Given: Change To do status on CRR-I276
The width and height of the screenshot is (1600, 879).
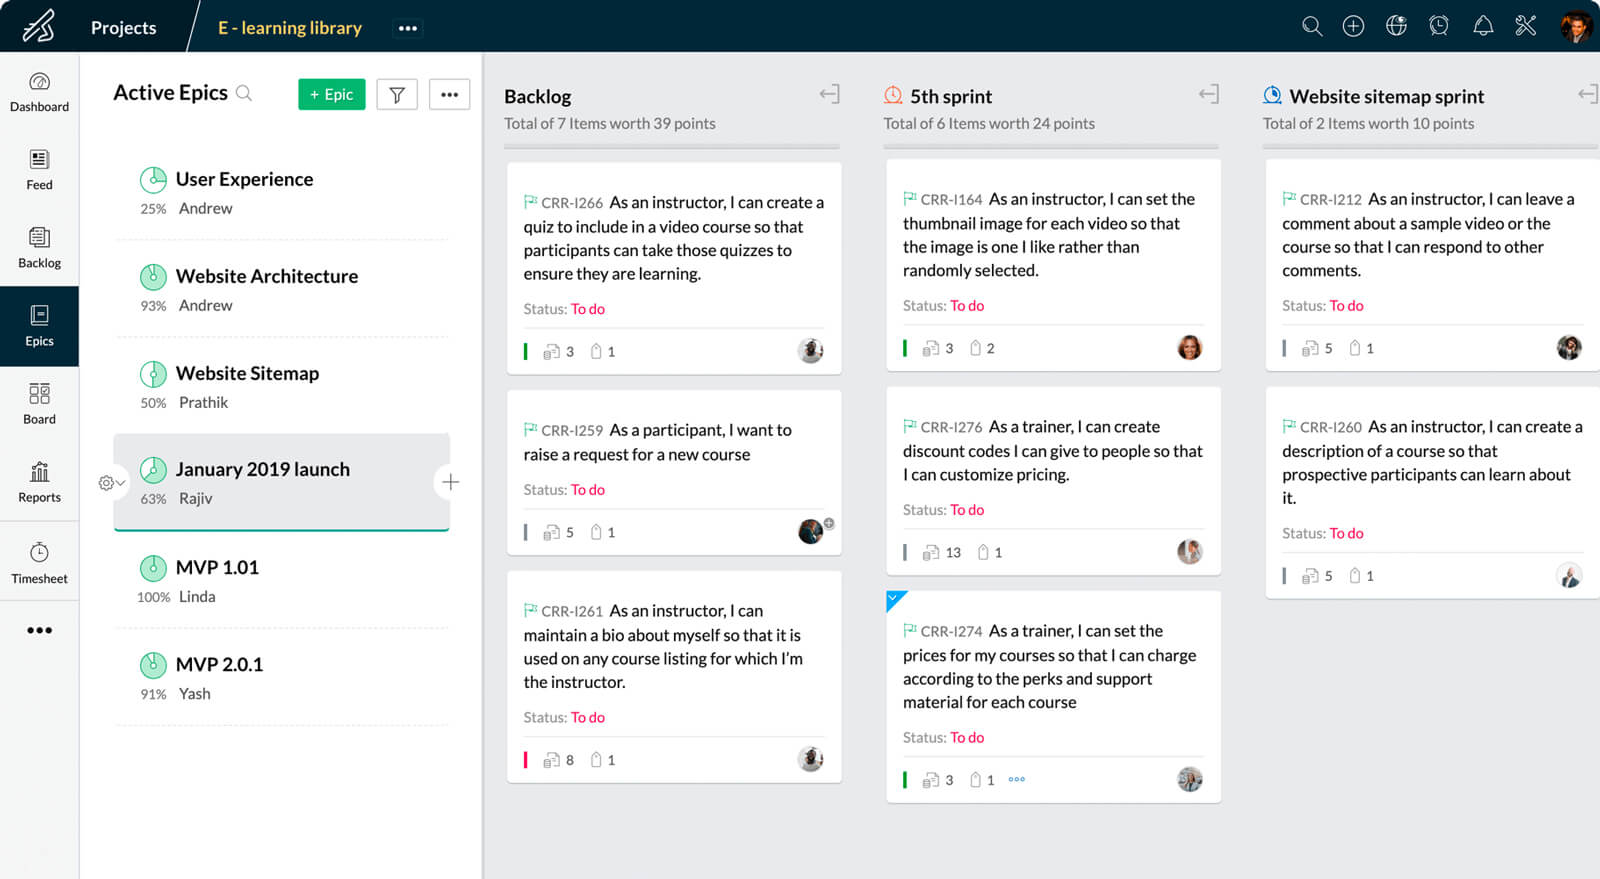Looking at the screenshot, I should click(x=967, y=510).
